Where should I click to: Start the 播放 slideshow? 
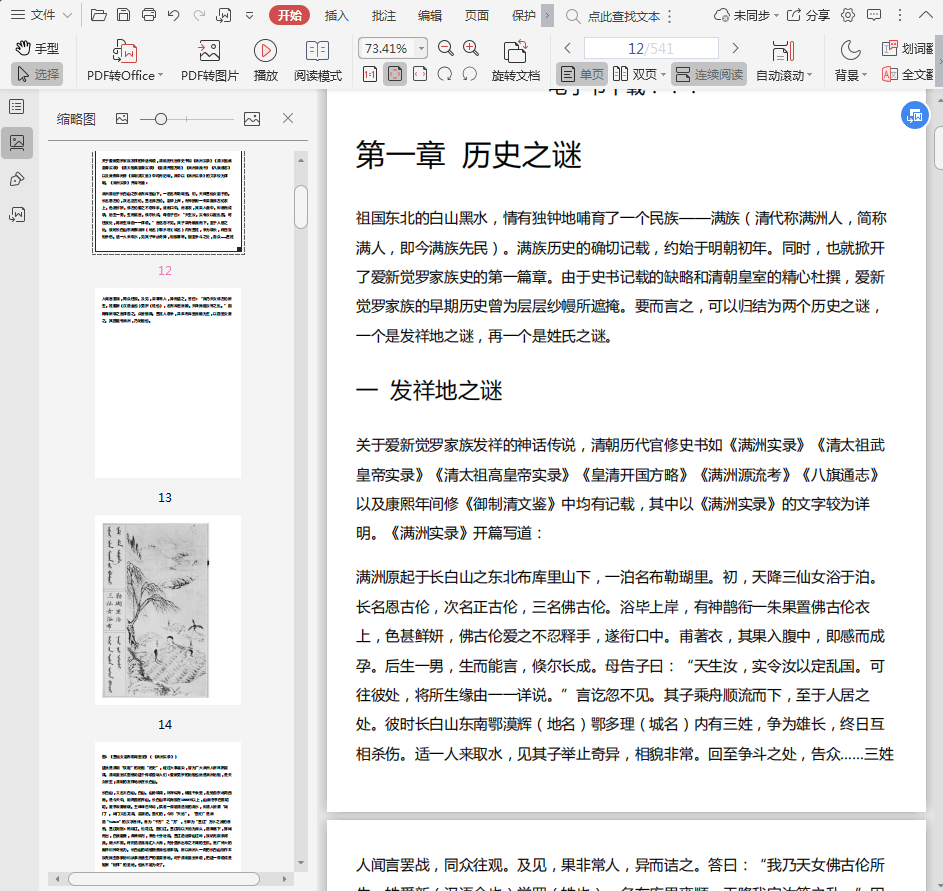coord(265,52)
